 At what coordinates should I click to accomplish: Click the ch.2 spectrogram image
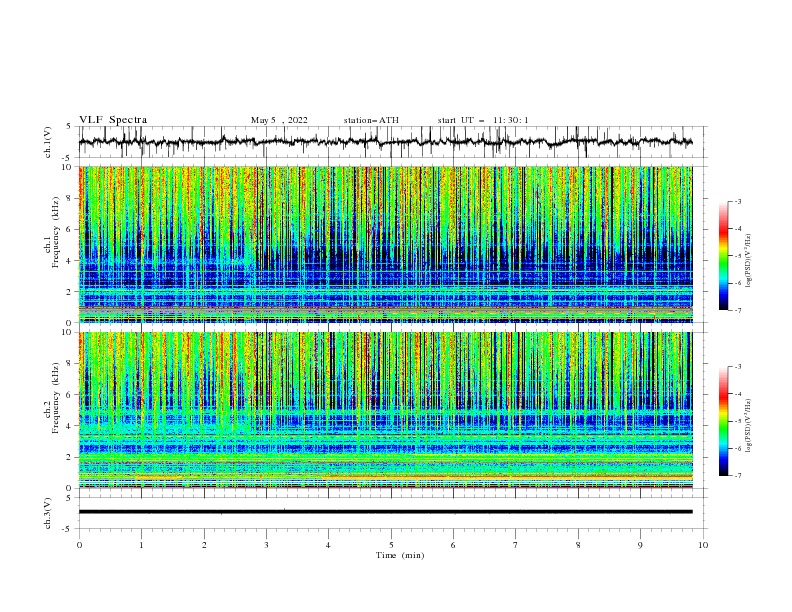pos(386,410)
